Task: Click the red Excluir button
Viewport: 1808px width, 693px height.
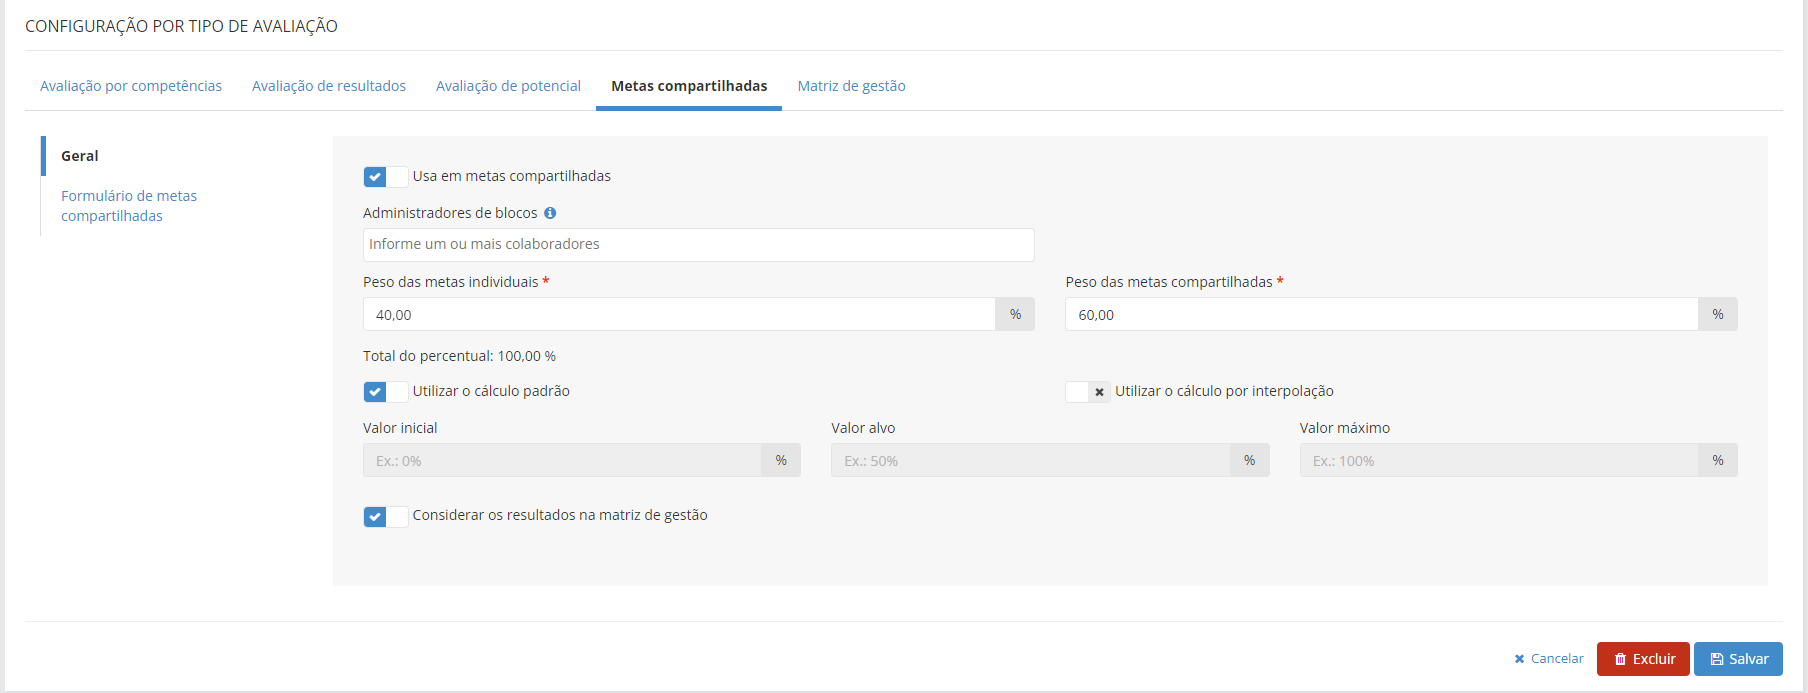Action: click(1643, 659)
